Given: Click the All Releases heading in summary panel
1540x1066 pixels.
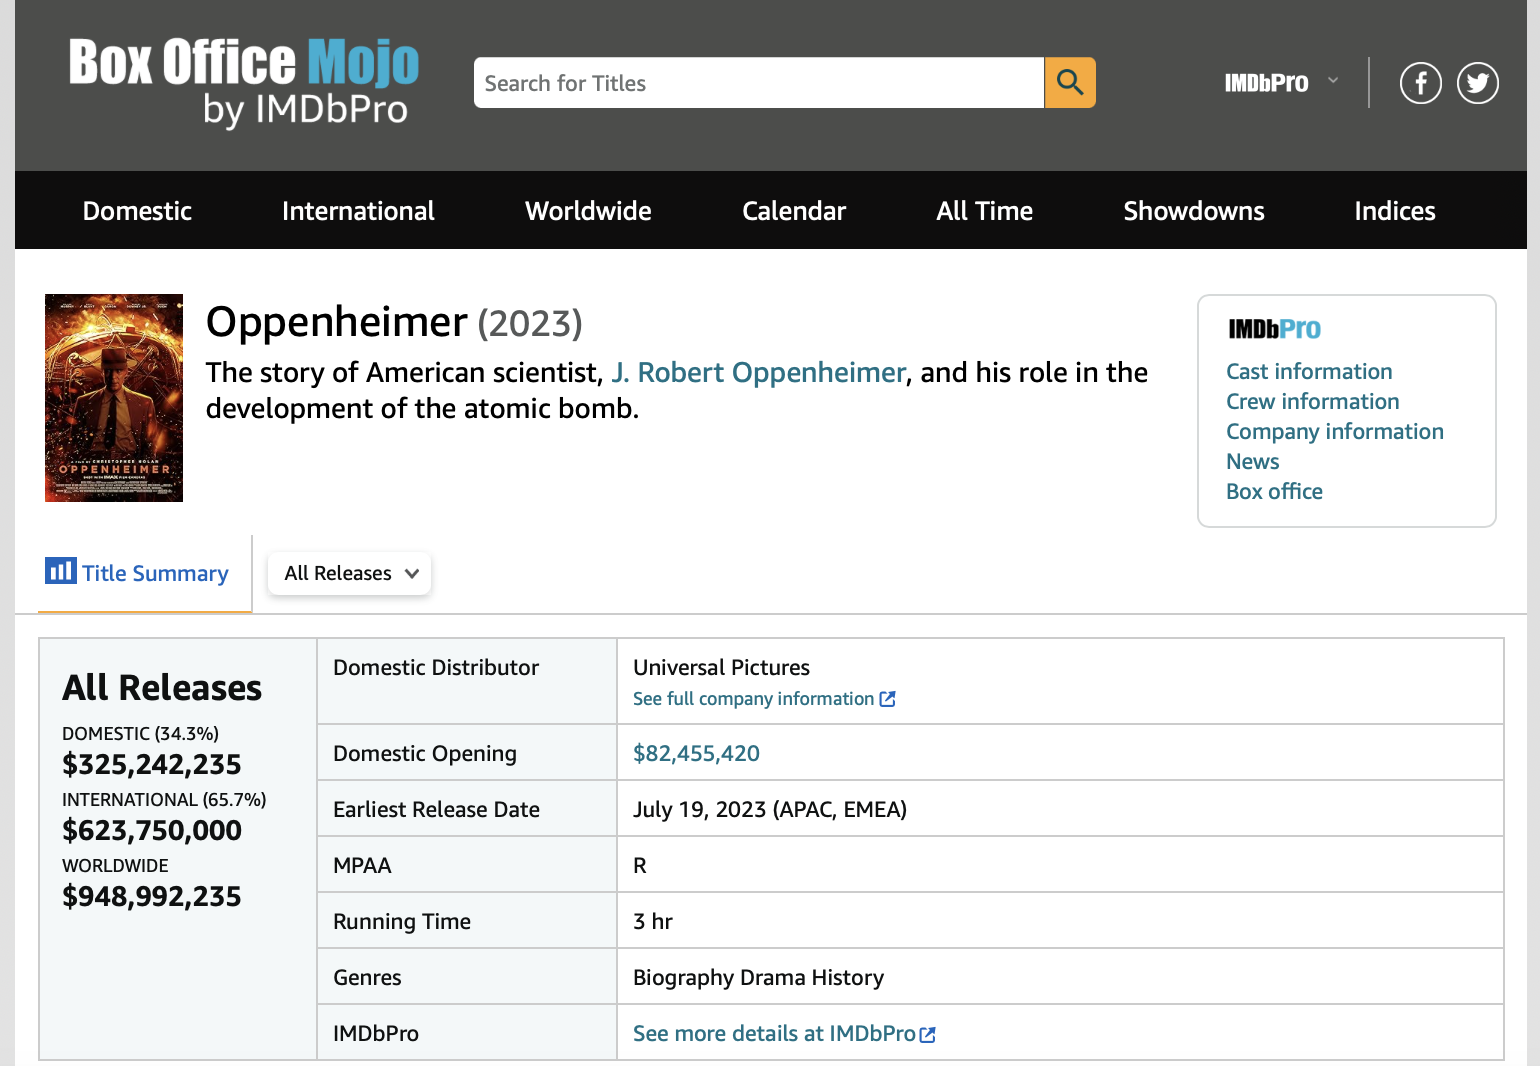Looking at the screenshot, I should click(x=162, y=688).
